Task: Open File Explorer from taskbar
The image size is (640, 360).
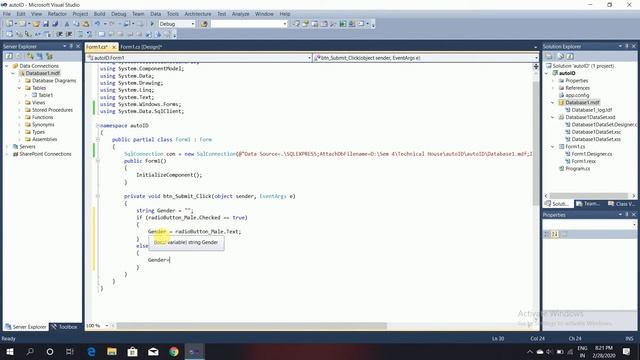Action: coord(112,351)
